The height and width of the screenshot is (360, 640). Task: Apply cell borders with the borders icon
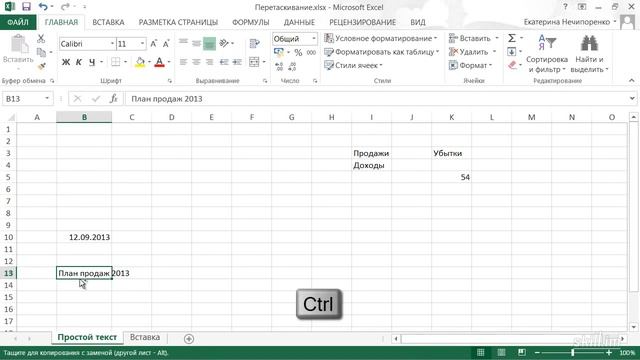tap(116, 62)
